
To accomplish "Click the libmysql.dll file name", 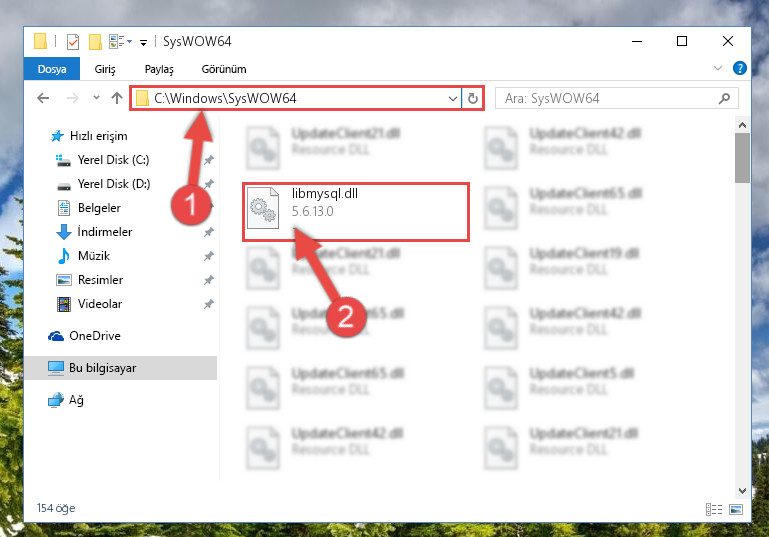I will [x=325, y=194].
